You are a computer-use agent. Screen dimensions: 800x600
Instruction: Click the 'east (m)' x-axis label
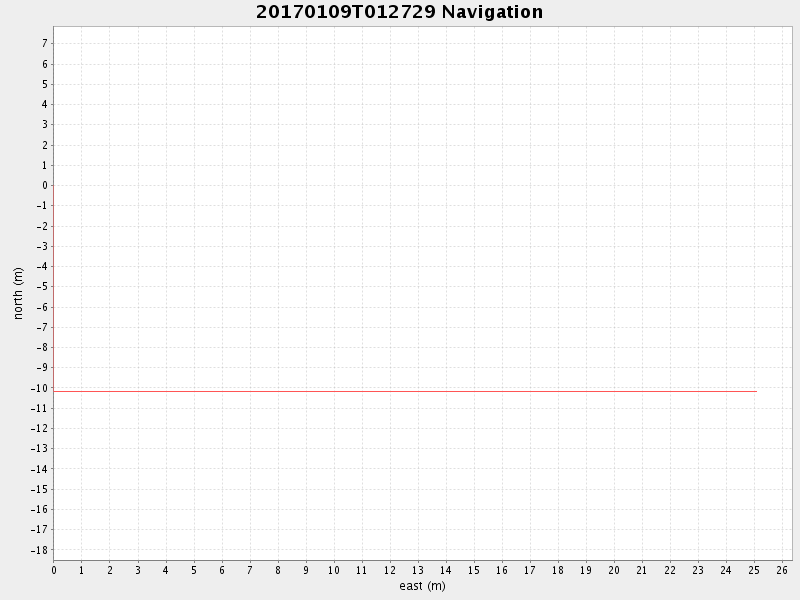[x=422, y=586]
